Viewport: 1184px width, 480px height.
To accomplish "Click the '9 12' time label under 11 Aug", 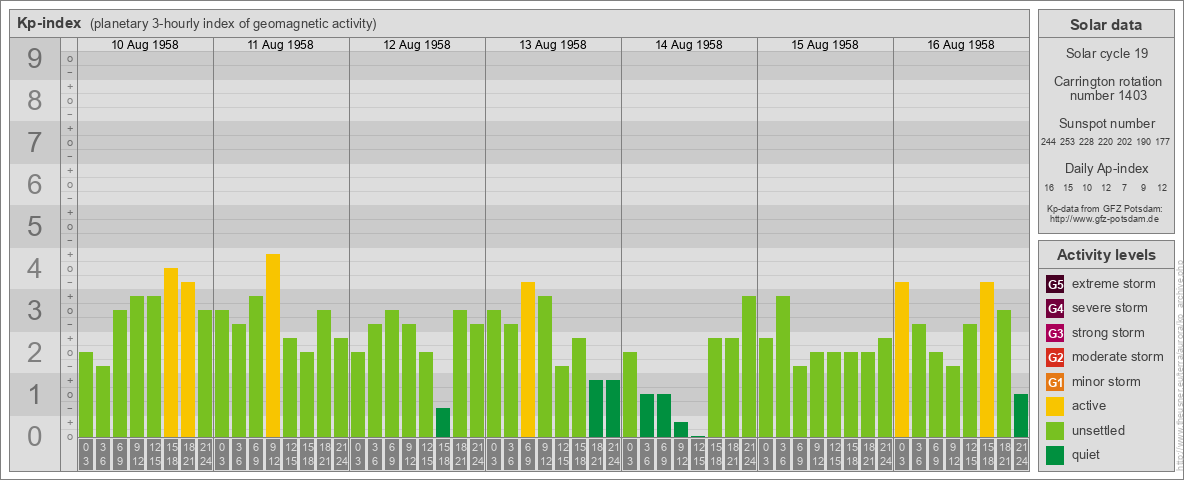I will click(x=273, y=456).
